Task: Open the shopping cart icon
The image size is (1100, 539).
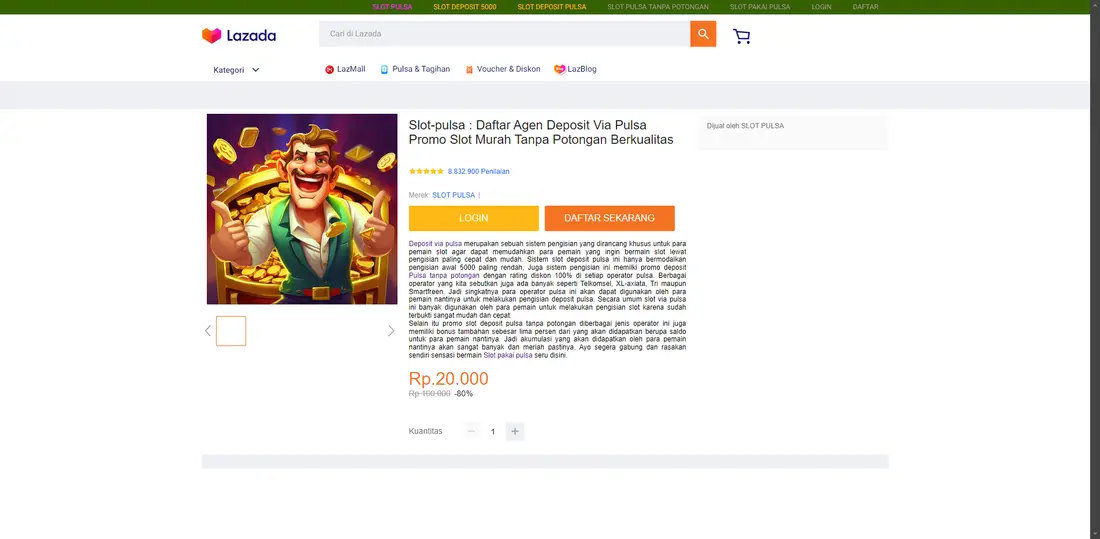Action: coord(742,36)
